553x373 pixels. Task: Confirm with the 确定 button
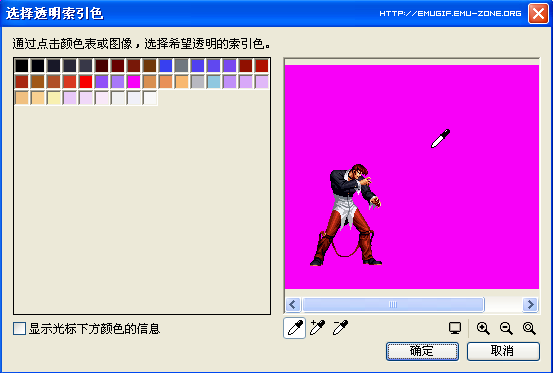point(422,351)
